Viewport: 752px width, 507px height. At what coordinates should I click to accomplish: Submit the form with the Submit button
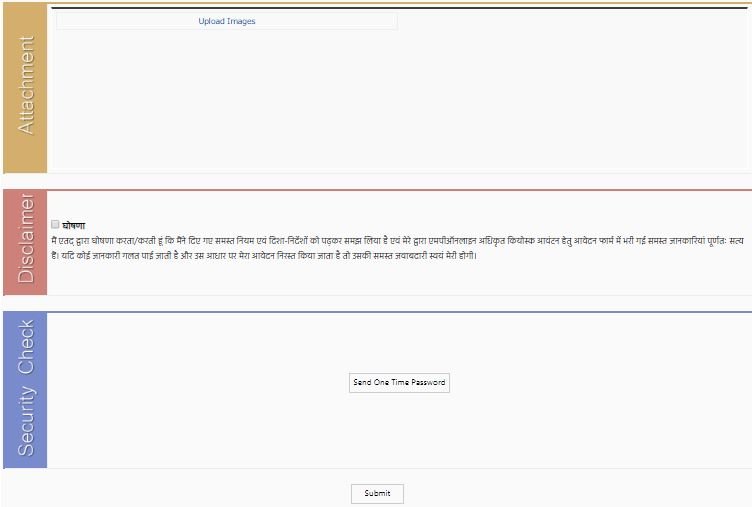point(377,494)
